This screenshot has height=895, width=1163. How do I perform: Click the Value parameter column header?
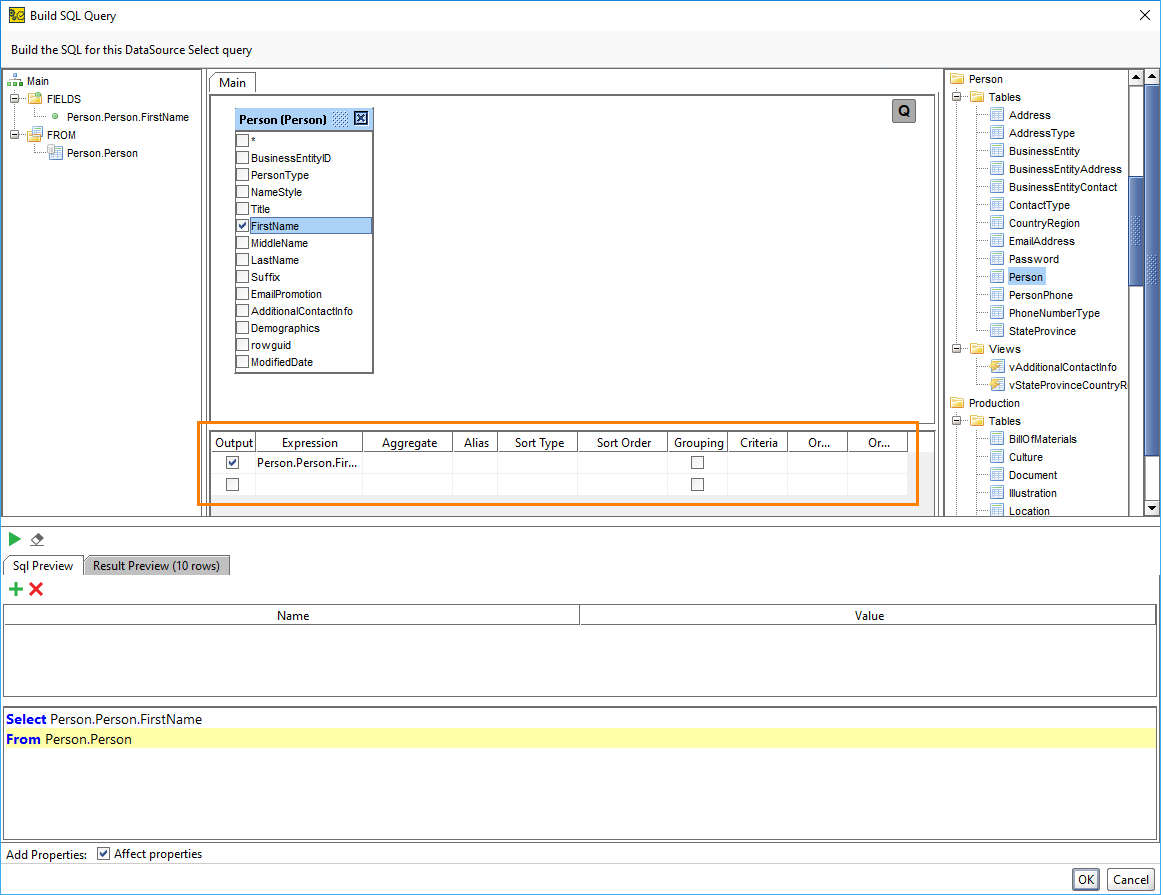tap(869, 615)
